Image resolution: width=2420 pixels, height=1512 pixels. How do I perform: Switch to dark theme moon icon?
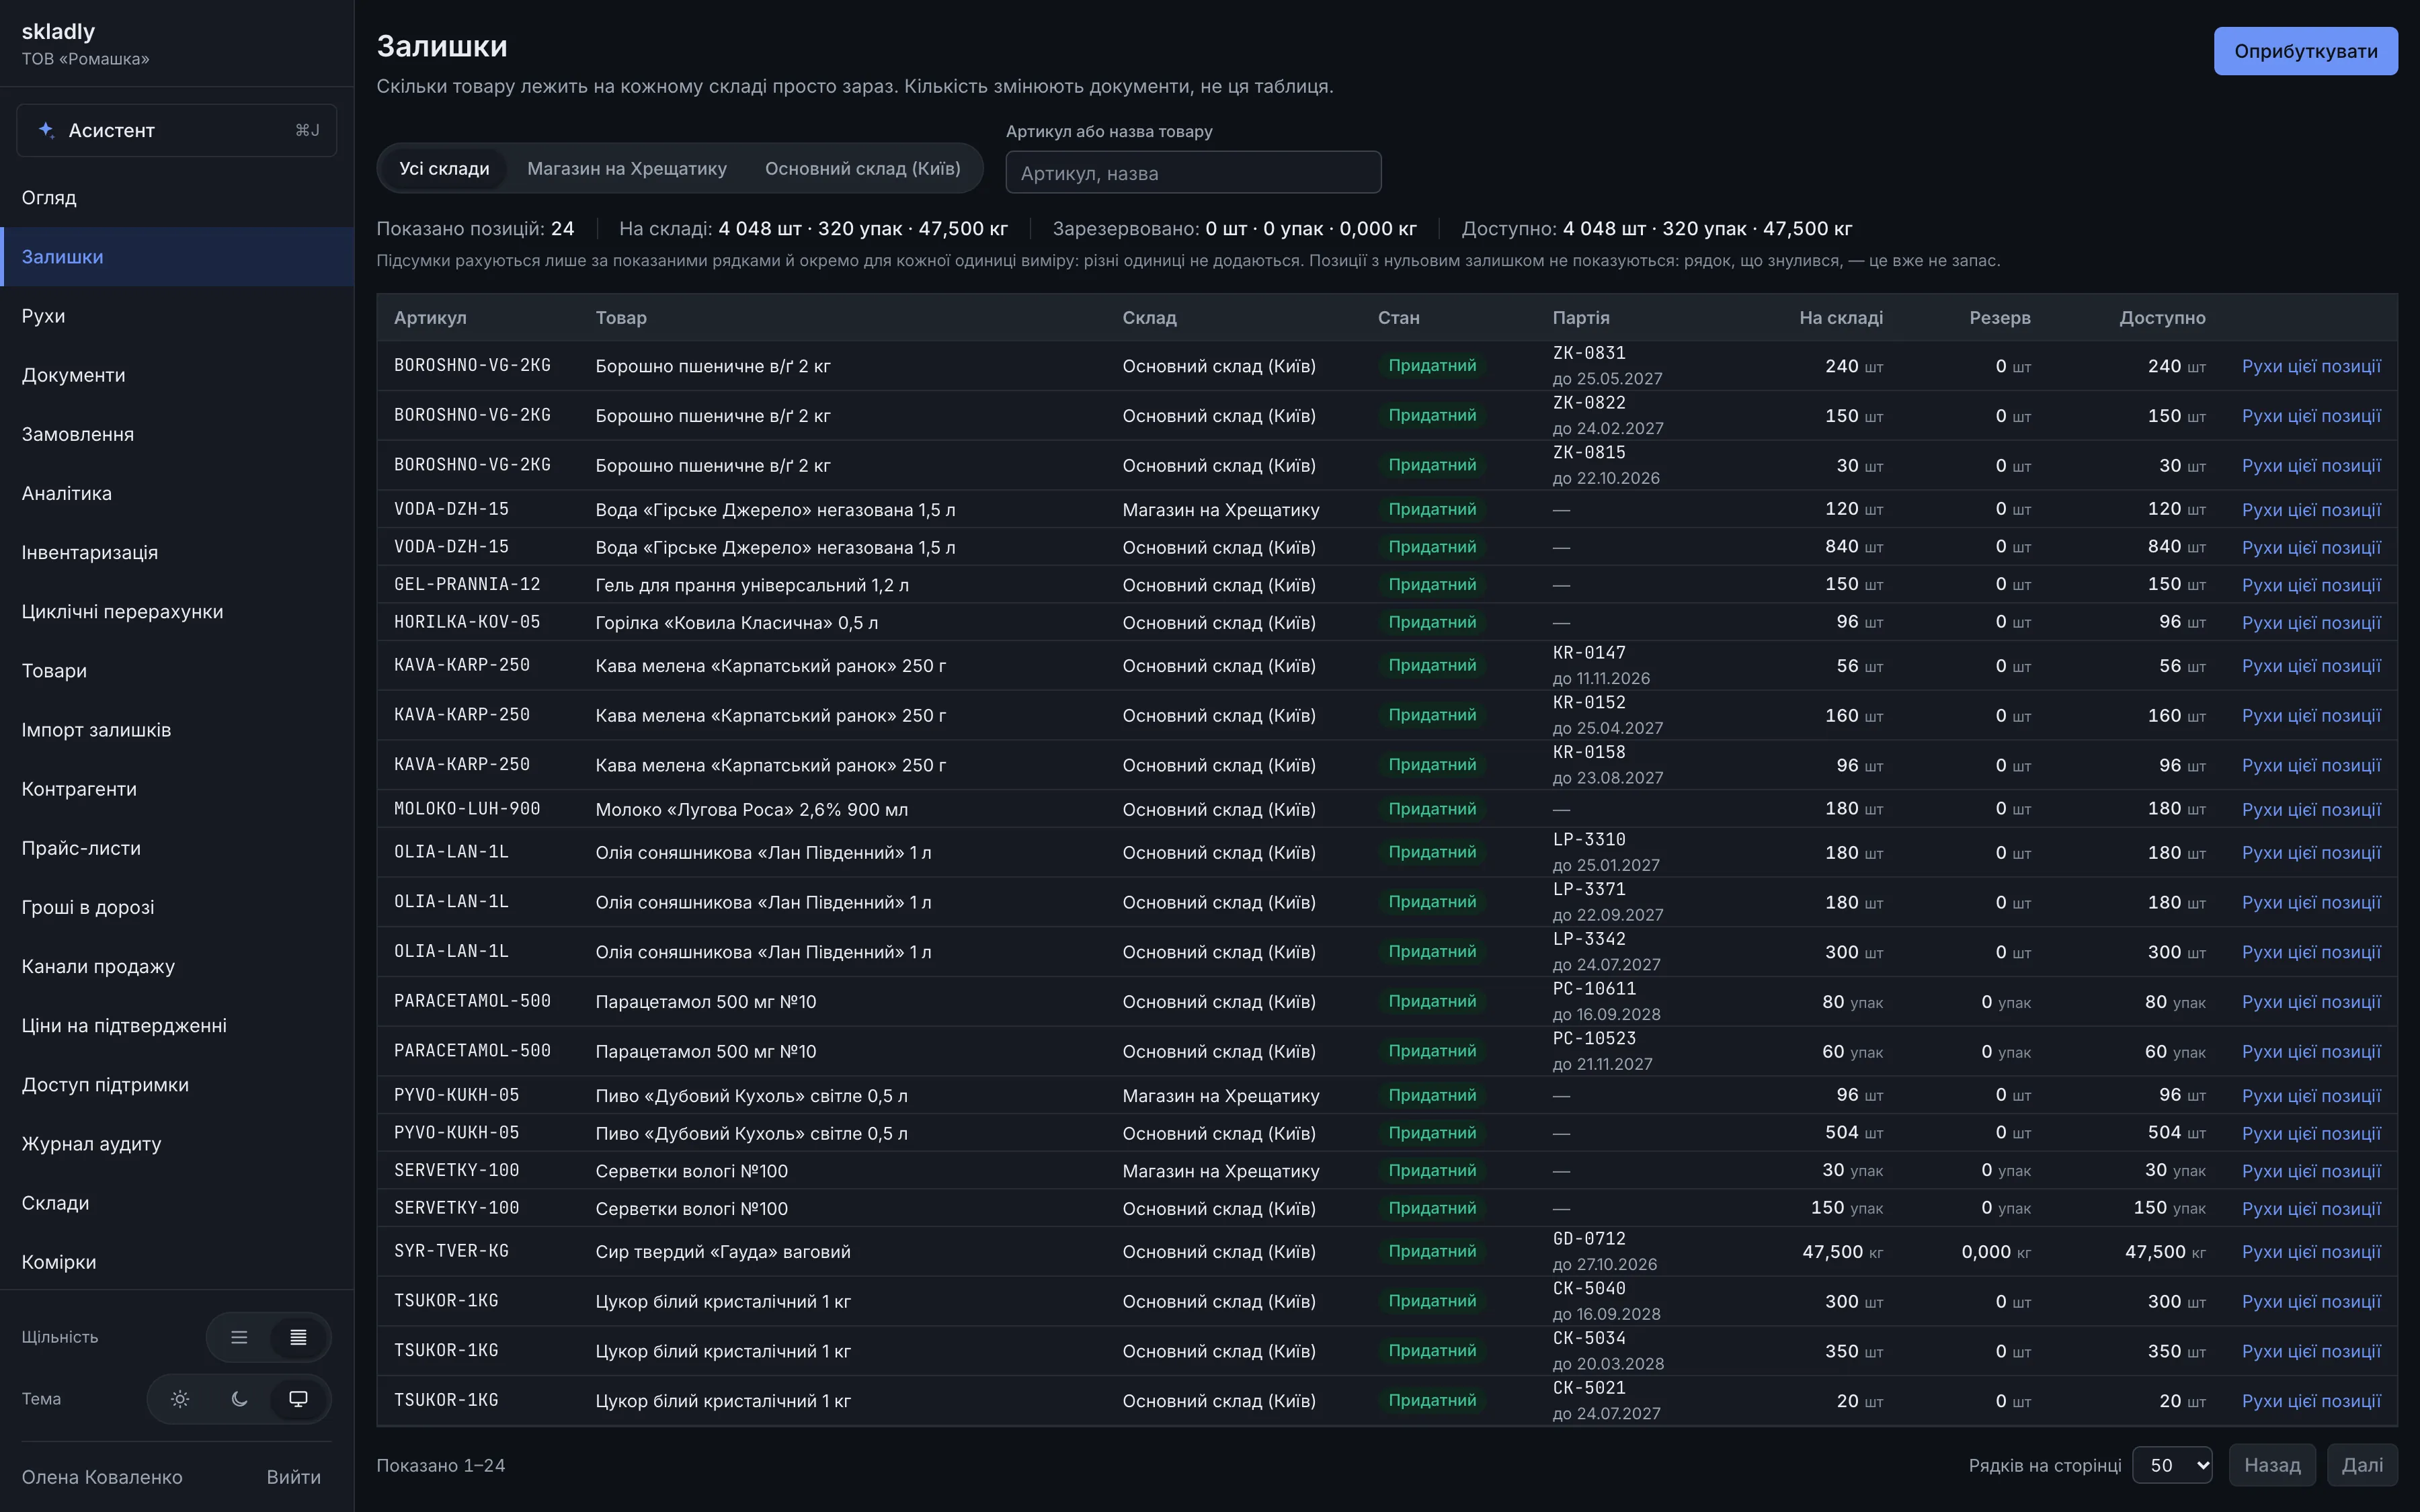coord(239,1399)
